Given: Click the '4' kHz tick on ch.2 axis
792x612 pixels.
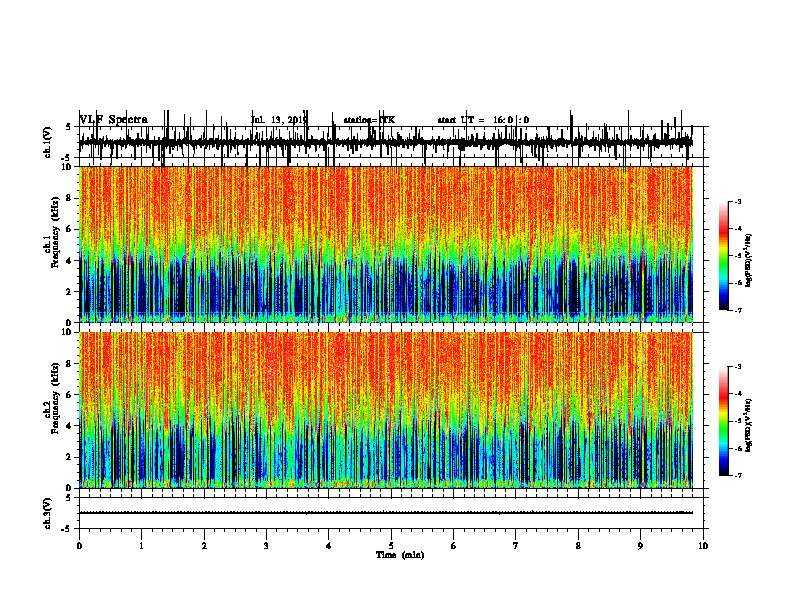Looking at the screenshot, I should (70, 426).
